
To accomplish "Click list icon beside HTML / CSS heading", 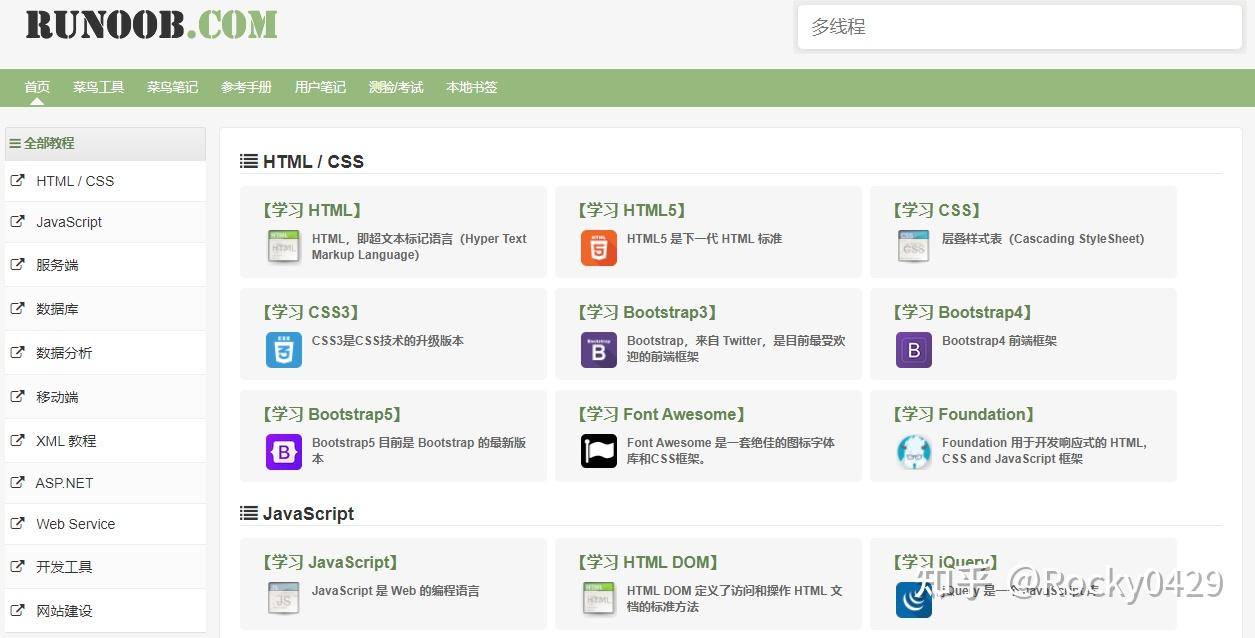I will pyautogui.click(x=249, y=161).
